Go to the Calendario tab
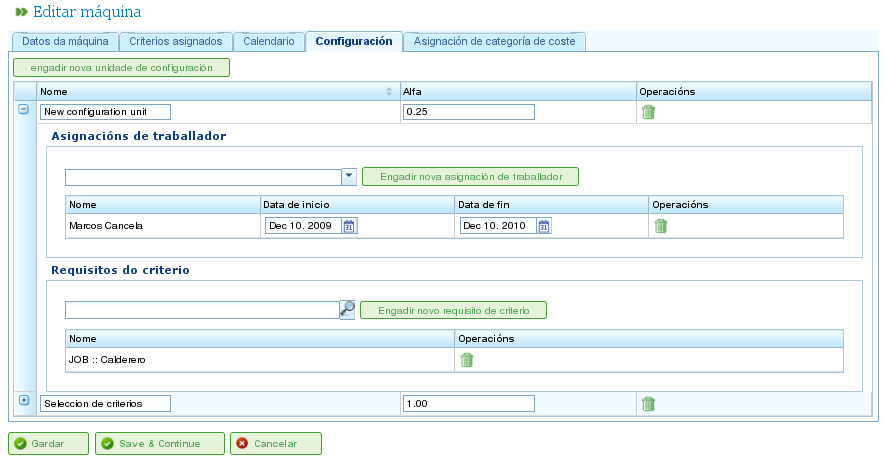The image size is (885, 463). [x=268, y=42]
